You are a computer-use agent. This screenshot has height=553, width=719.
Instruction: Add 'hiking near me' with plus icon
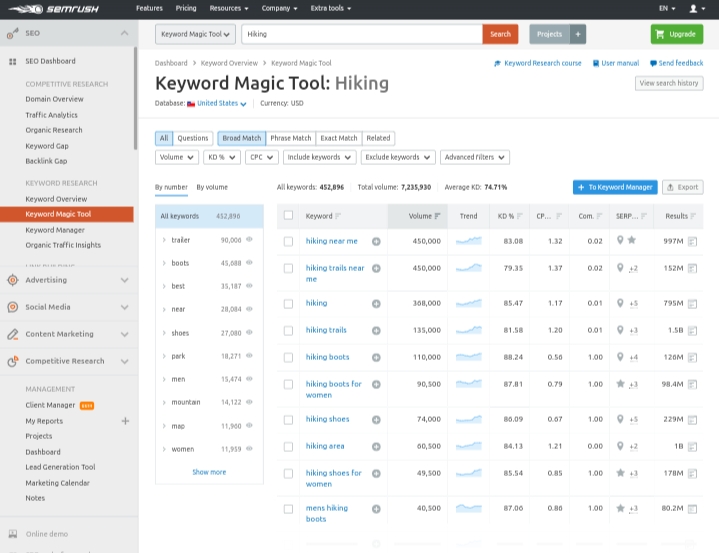(376, 241)
